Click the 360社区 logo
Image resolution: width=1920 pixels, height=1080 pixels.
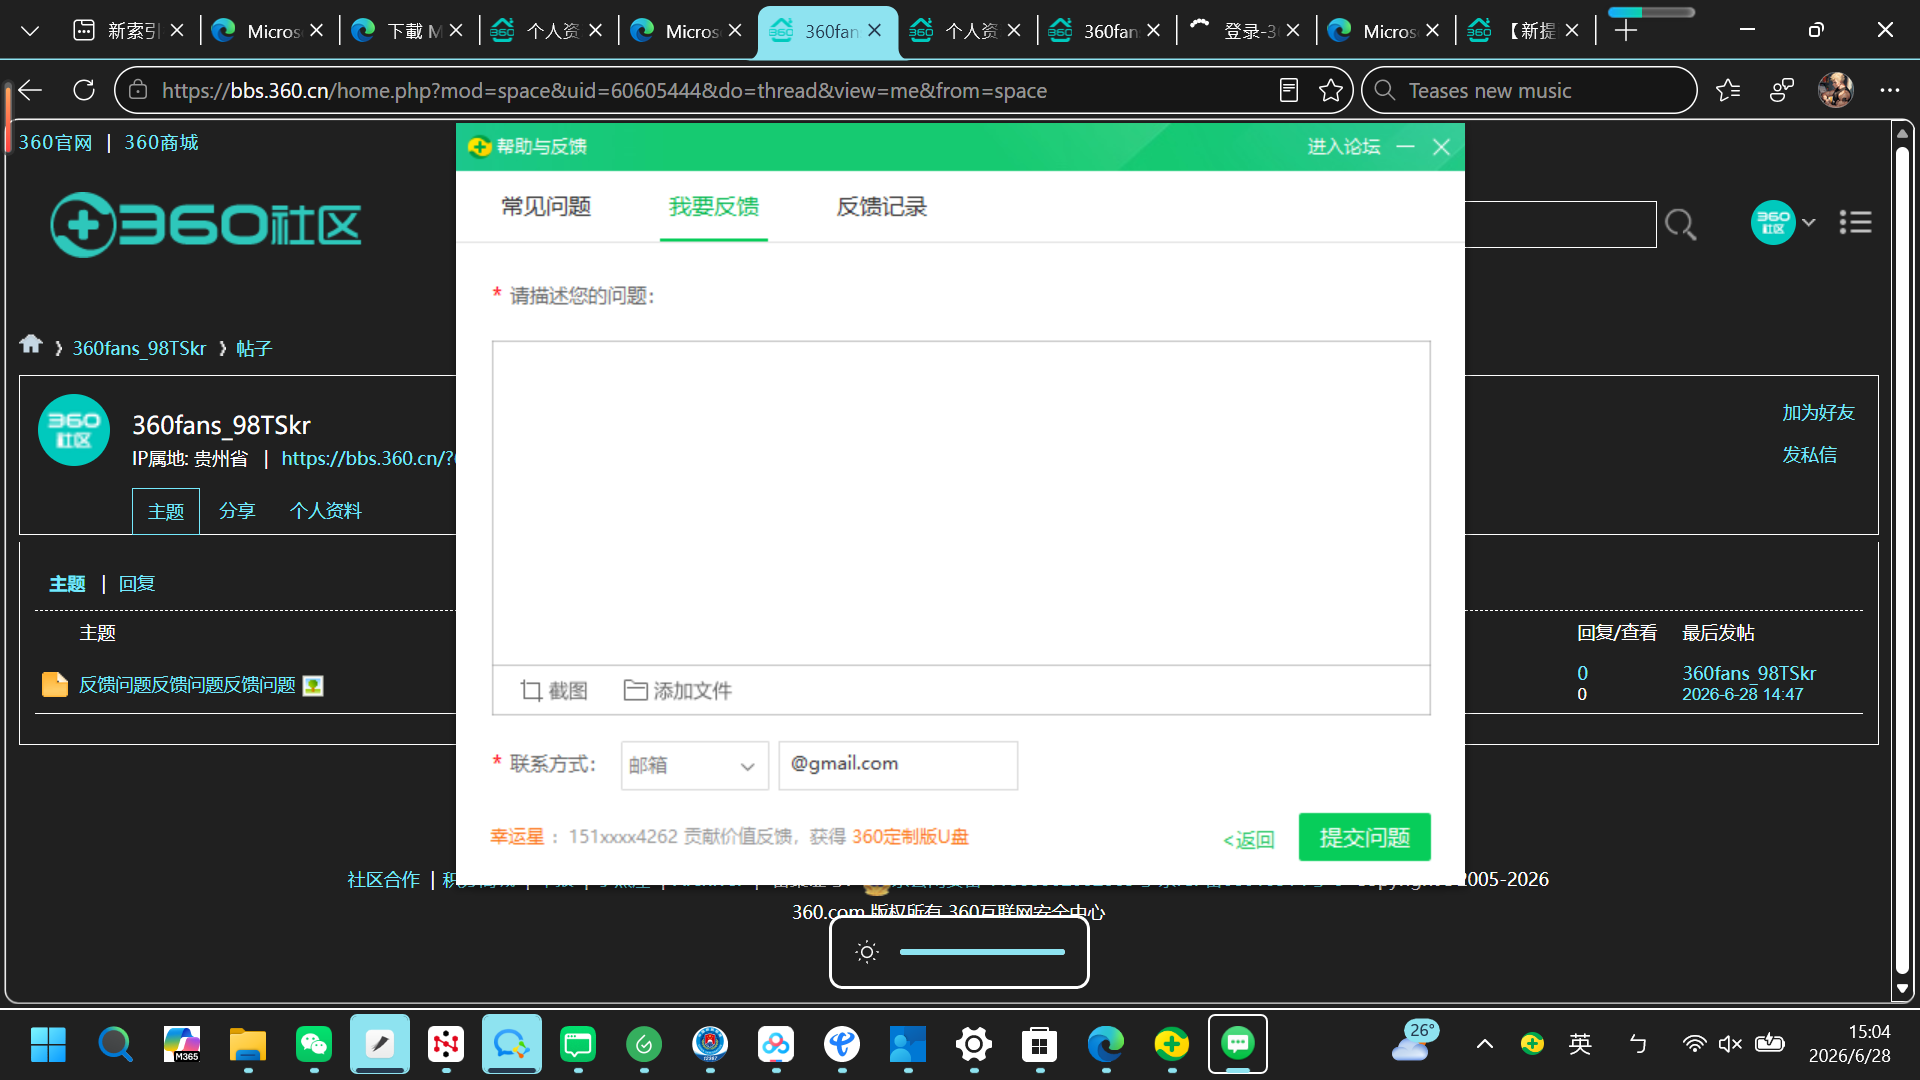206,224
